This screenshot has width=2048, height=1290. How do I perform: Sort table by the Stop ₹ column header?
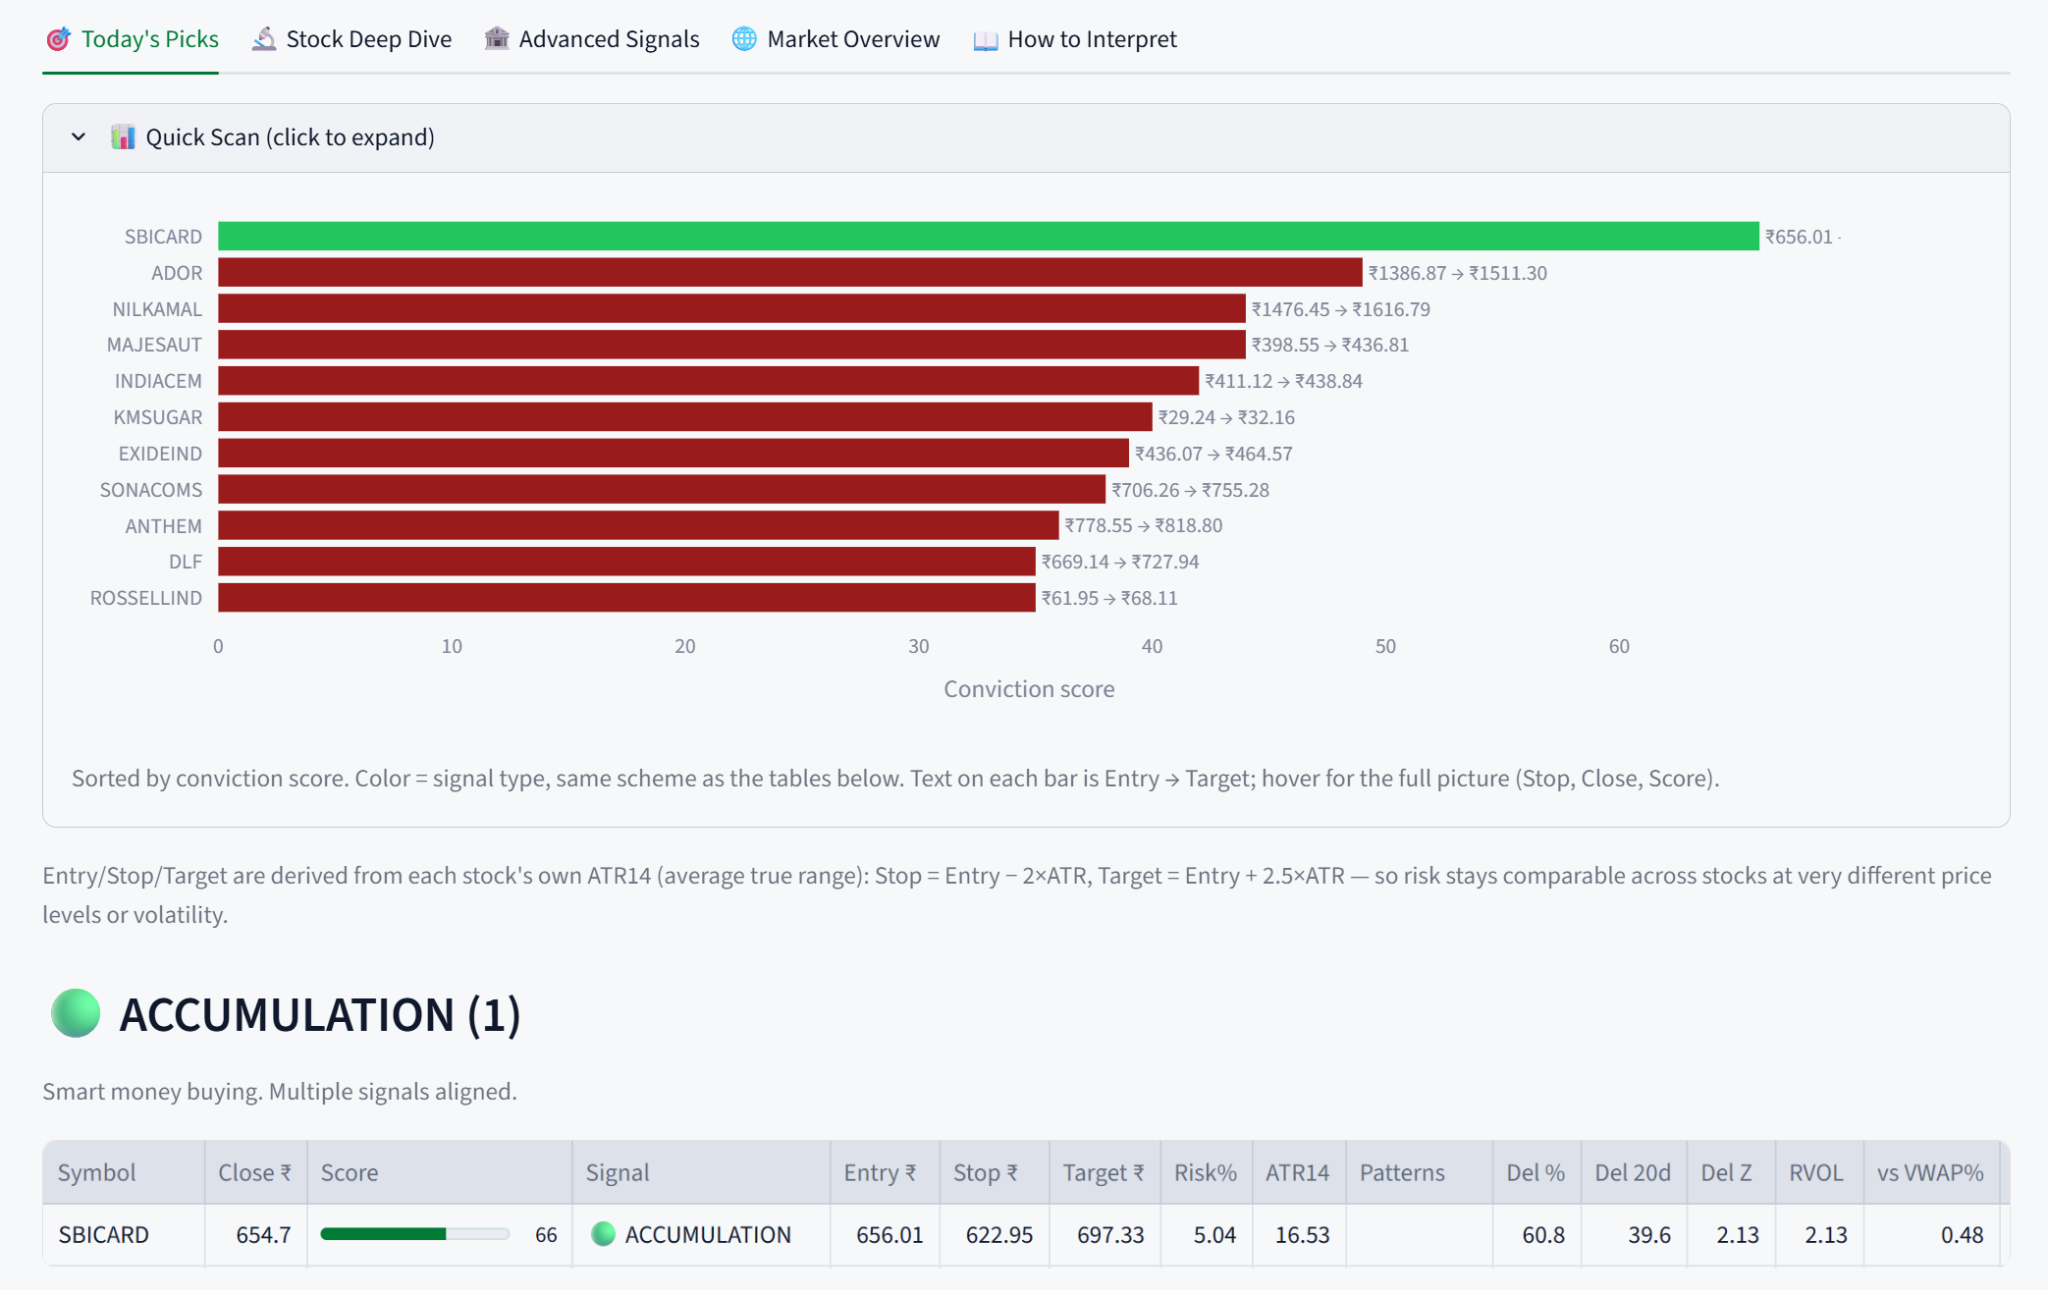point(994,1172)
